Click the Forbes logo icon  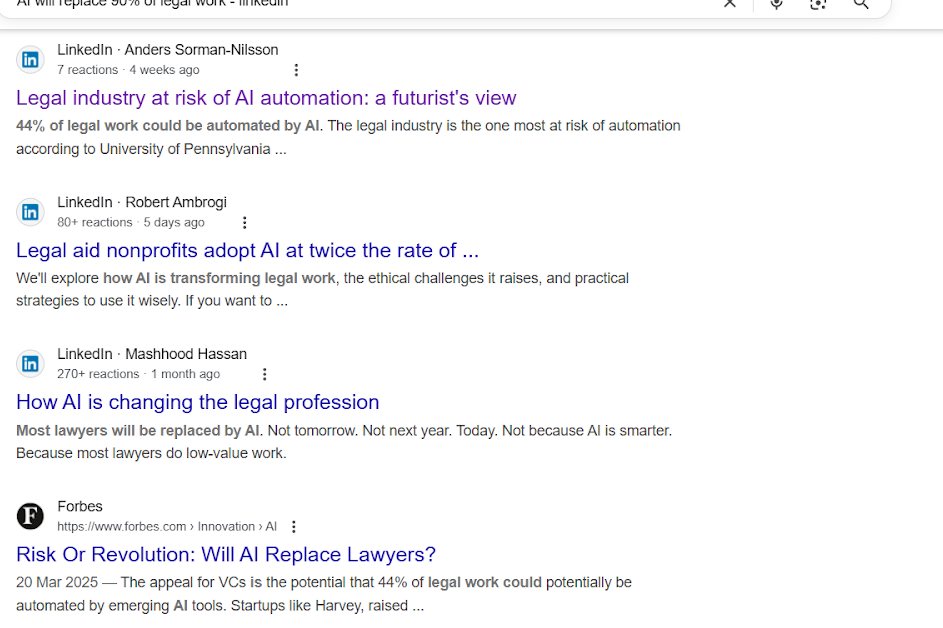point(31,516)
